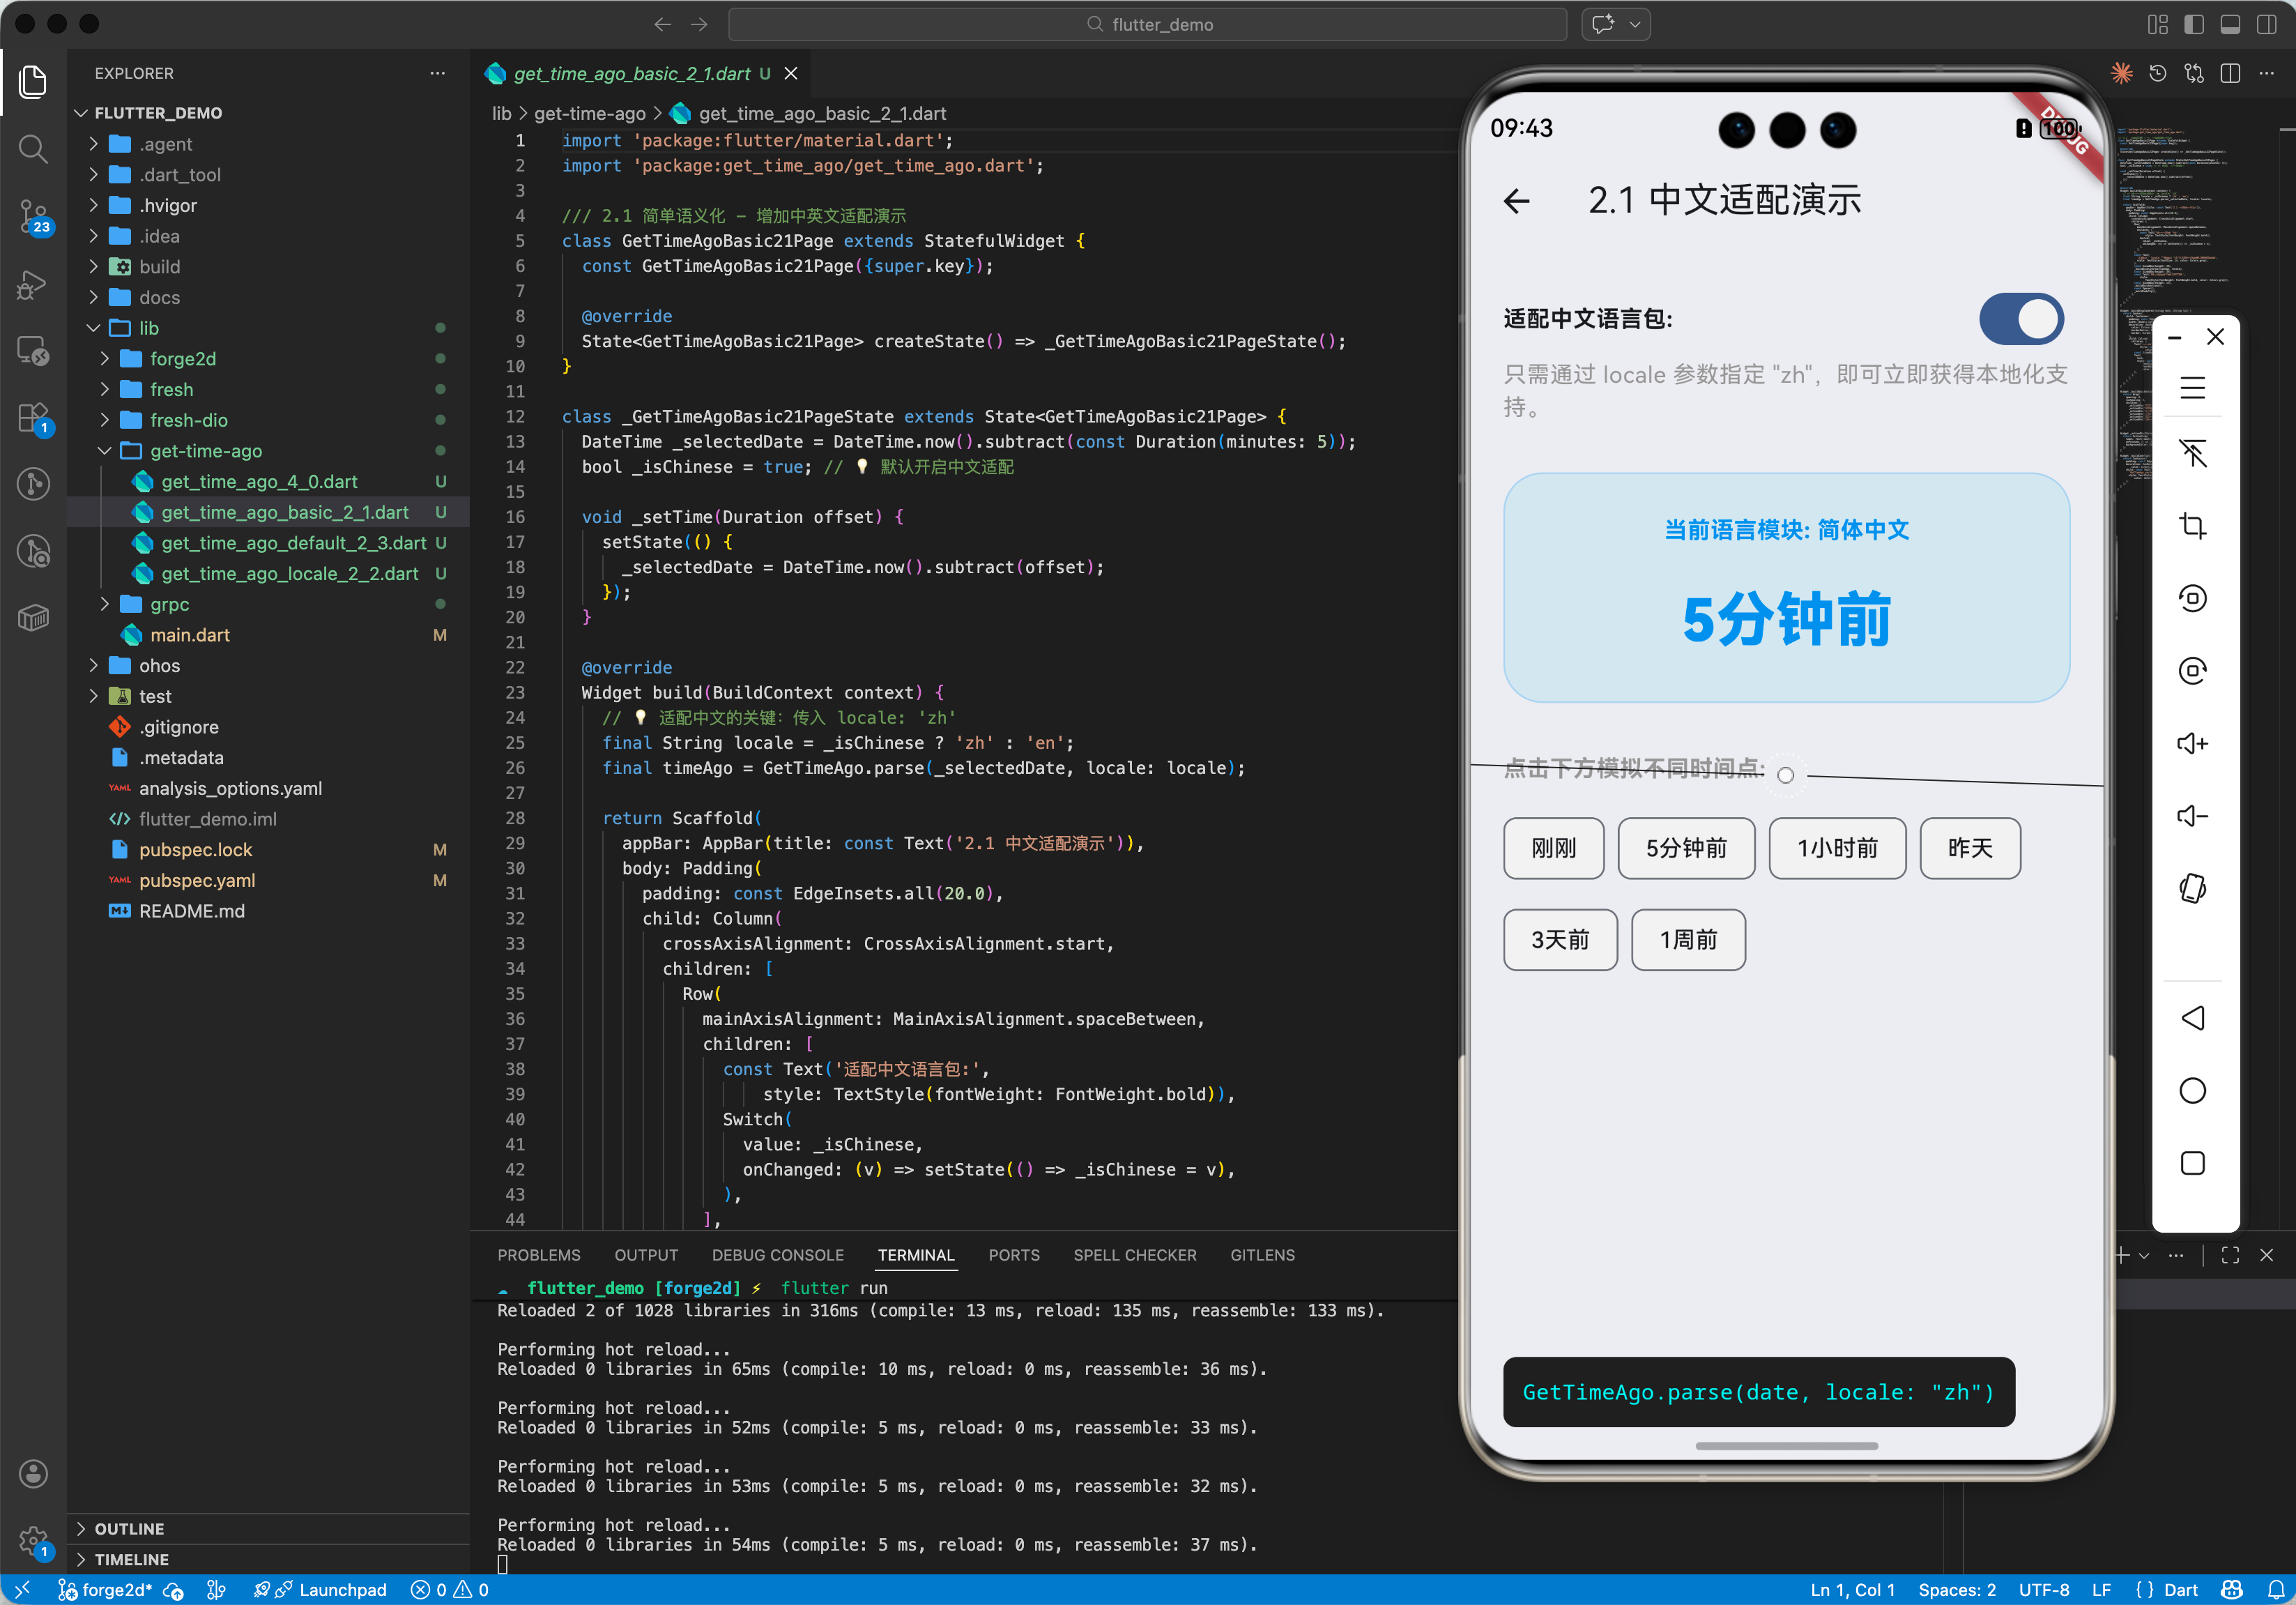2296x1605 pixels.
Task: Open the Extensions view icon
Action: [33, 418]
